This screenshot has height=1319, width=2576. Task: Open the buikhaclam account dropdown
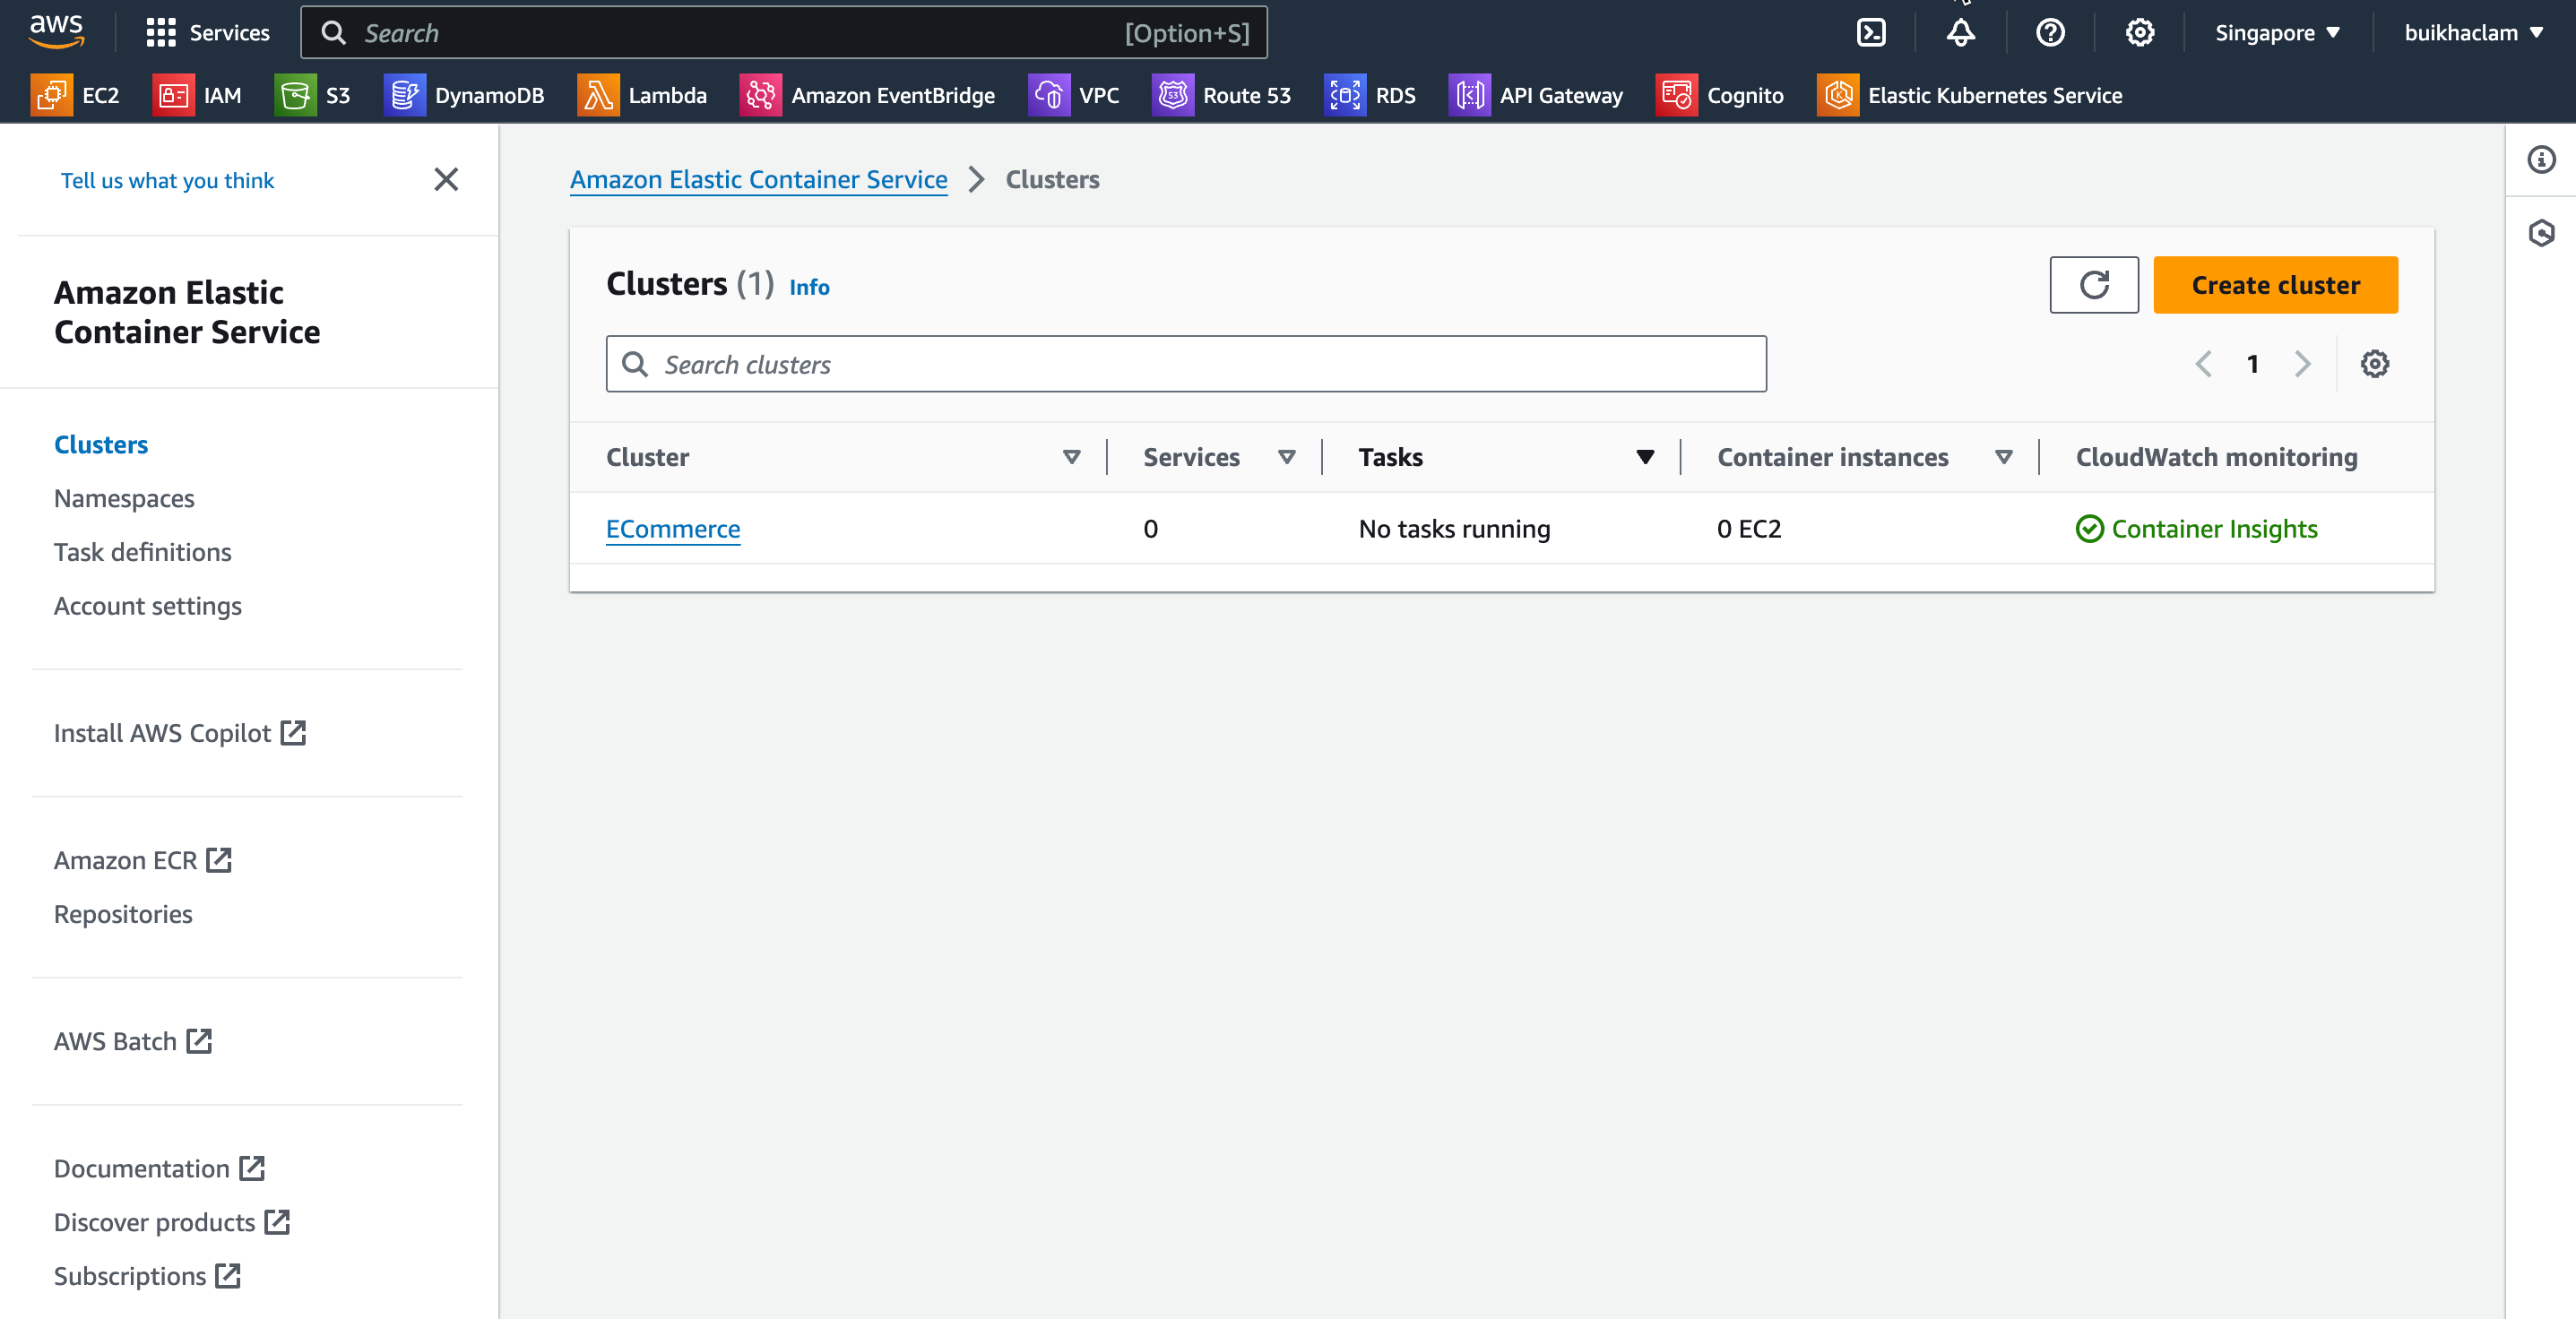tap(2473, 33)
